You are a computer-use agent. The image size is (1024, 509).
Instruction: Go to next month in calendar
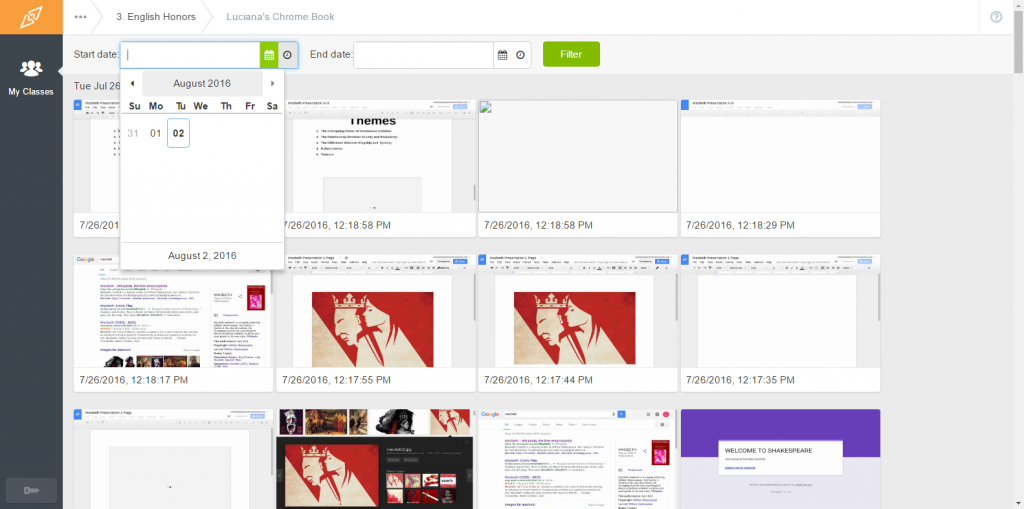(x=272, y=84)
